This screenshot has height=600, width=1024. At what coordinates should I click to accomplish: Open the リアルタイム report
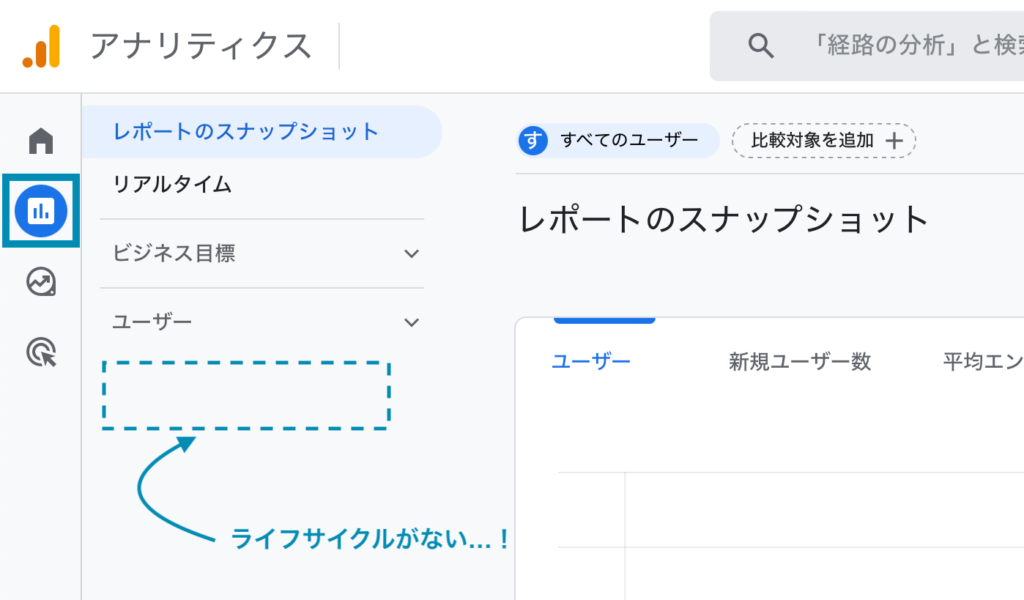[x=172, y=185]
